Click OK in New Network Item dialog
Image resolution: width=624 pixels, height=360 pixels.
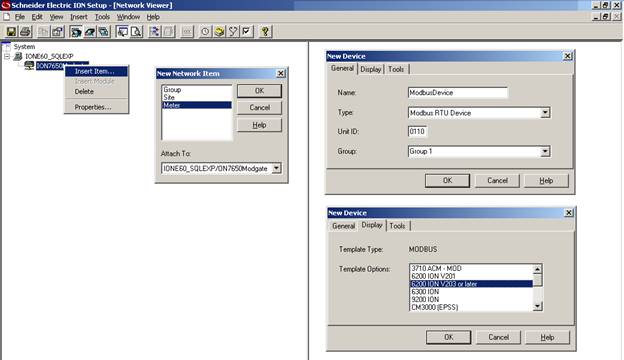point(259,91)
